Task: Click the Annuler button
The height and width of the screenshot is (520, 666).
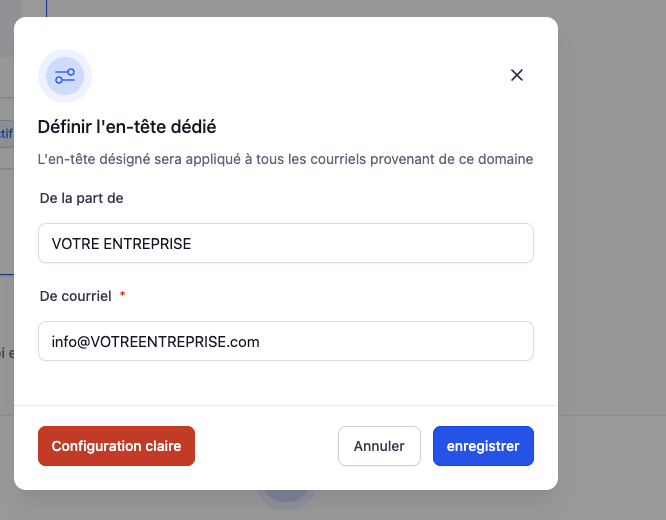Action: coord(379,446)
